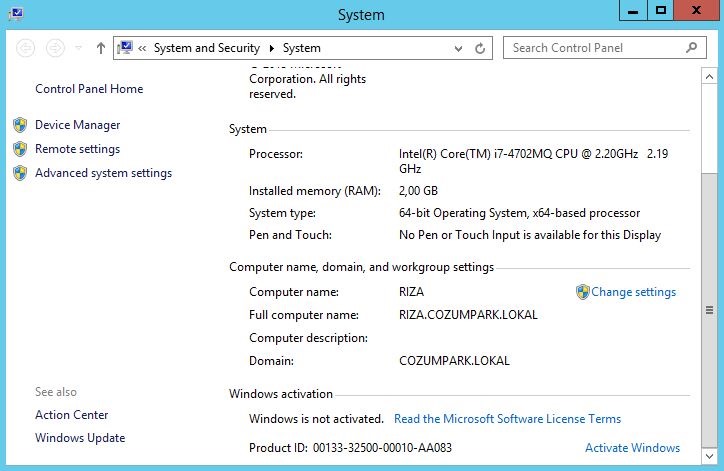The image size is (724, 471).
Task: Click the vertical scrollbar down arrow
Action: (x=709, y=456)
